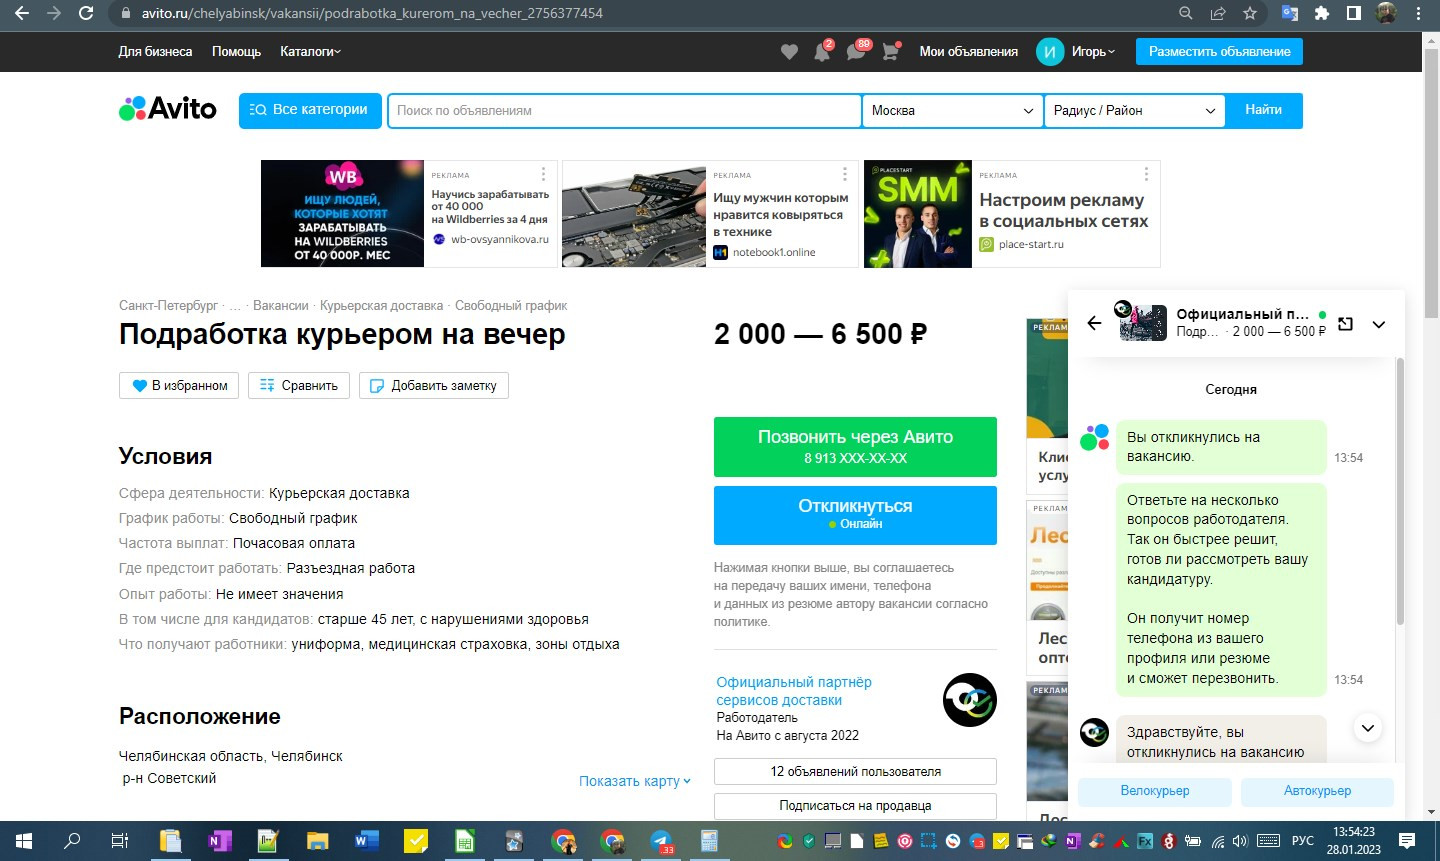1440x861 pixels.
Task: Click 'Позвонить через Авито' button
Action: [855, 447]
